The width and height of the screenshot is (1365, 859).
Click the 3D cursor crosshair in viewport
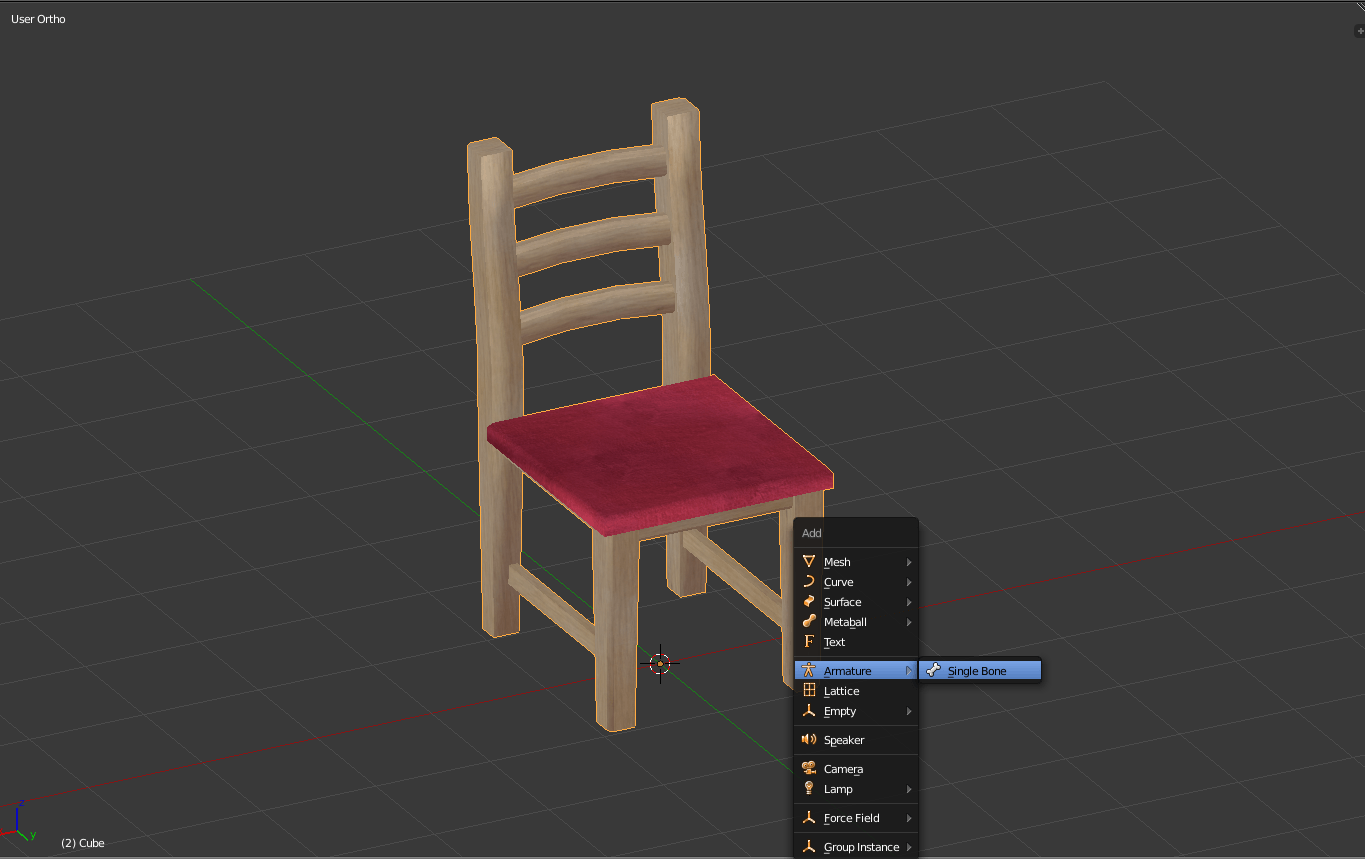(660, 663)
